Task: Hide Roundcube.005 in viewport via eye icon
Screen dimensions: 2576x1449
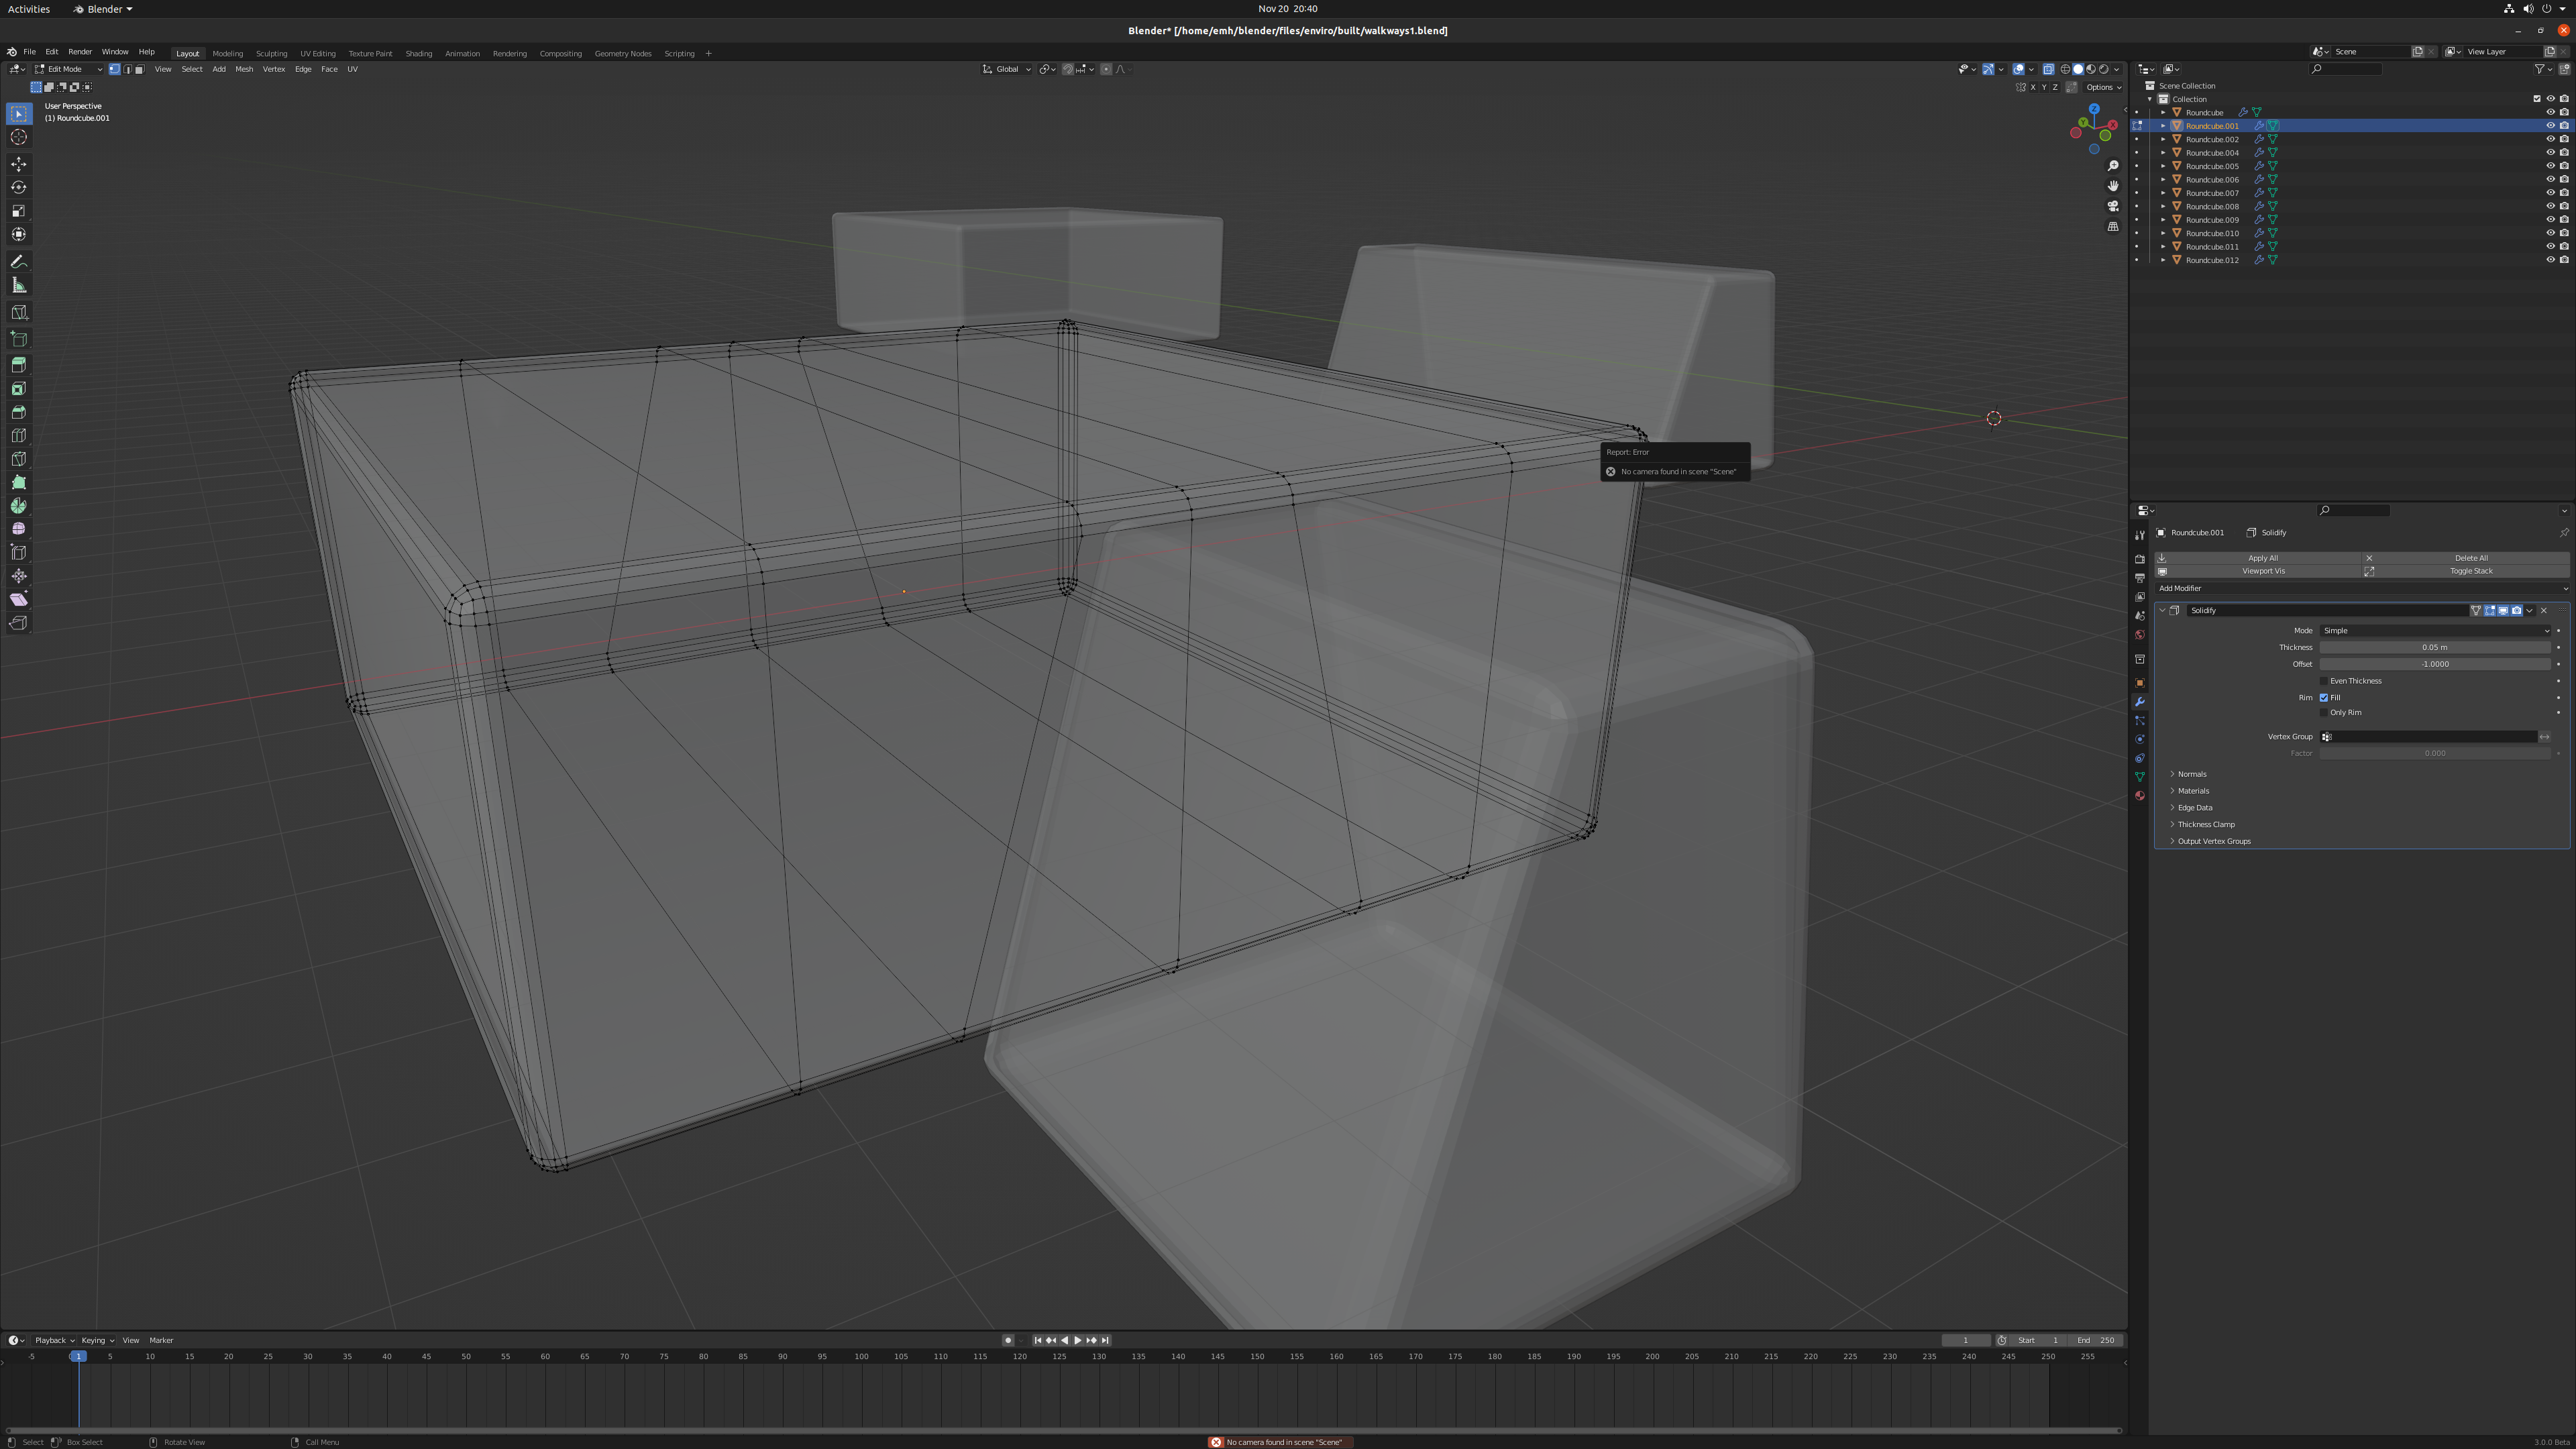Action: tap(2550, 166)
